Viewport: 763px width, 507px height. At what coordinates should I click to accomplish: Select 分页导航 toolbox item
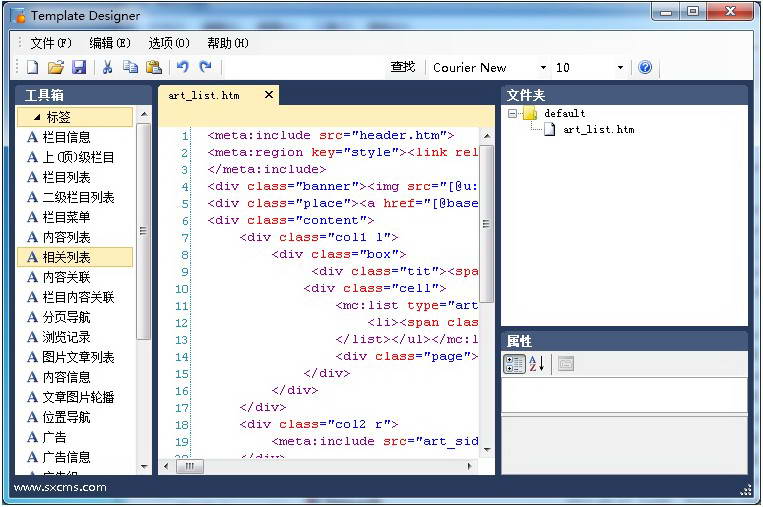74,317
